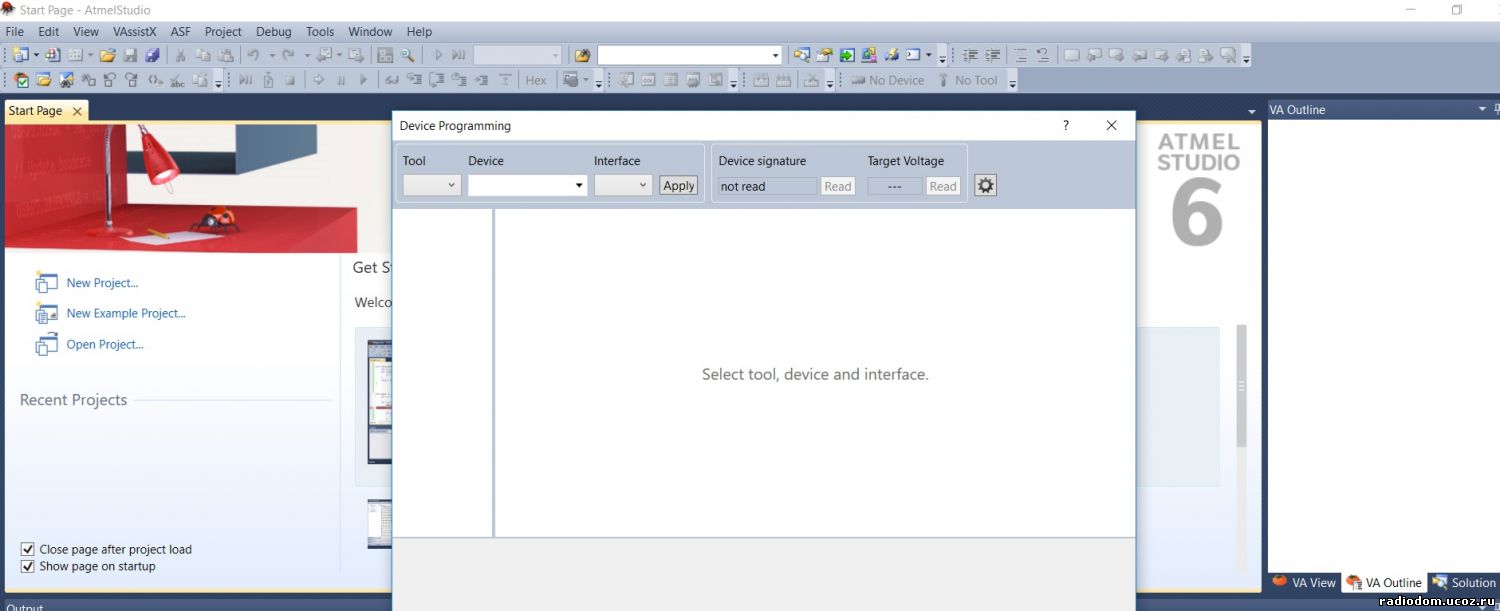Screen dimensions: 1500x611
Task: Expand the Redo history dropdown arrow
Action: click(x=306, y=55)
